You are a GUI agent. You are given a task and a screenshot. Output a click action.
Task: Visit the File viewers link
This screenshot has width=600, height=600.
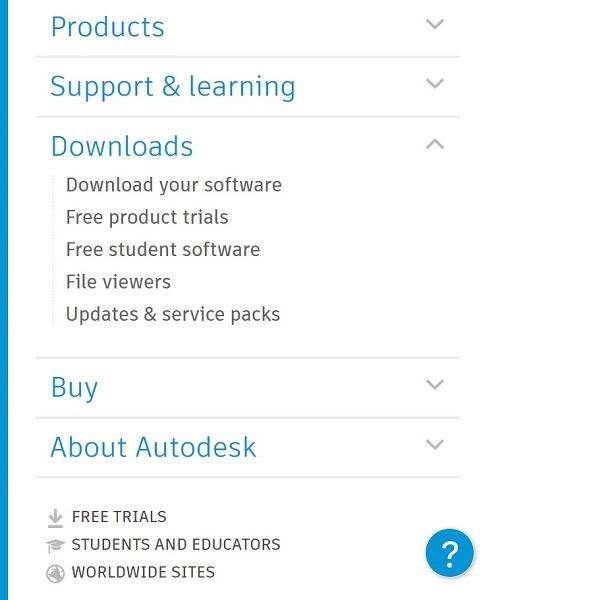pyautogui.click(x=118, y=282)
